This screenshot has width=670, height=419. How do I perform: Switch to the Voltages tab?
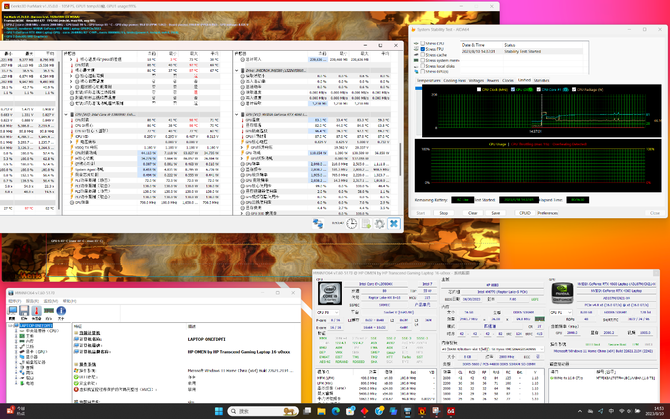point(476,80)
